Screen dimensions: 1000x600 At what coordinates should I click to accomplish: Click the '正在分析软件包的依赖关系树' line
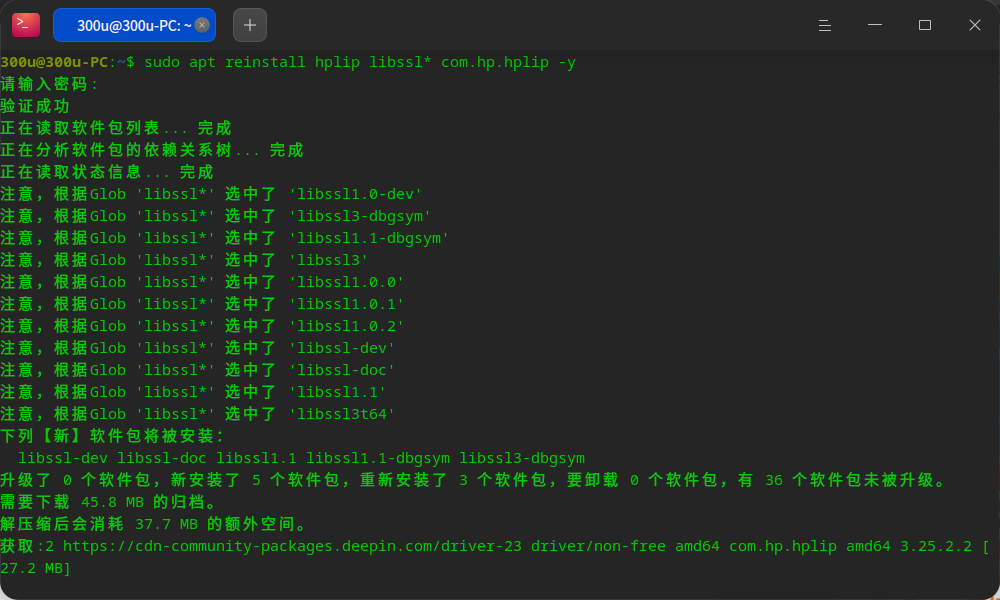click(152, 150)
